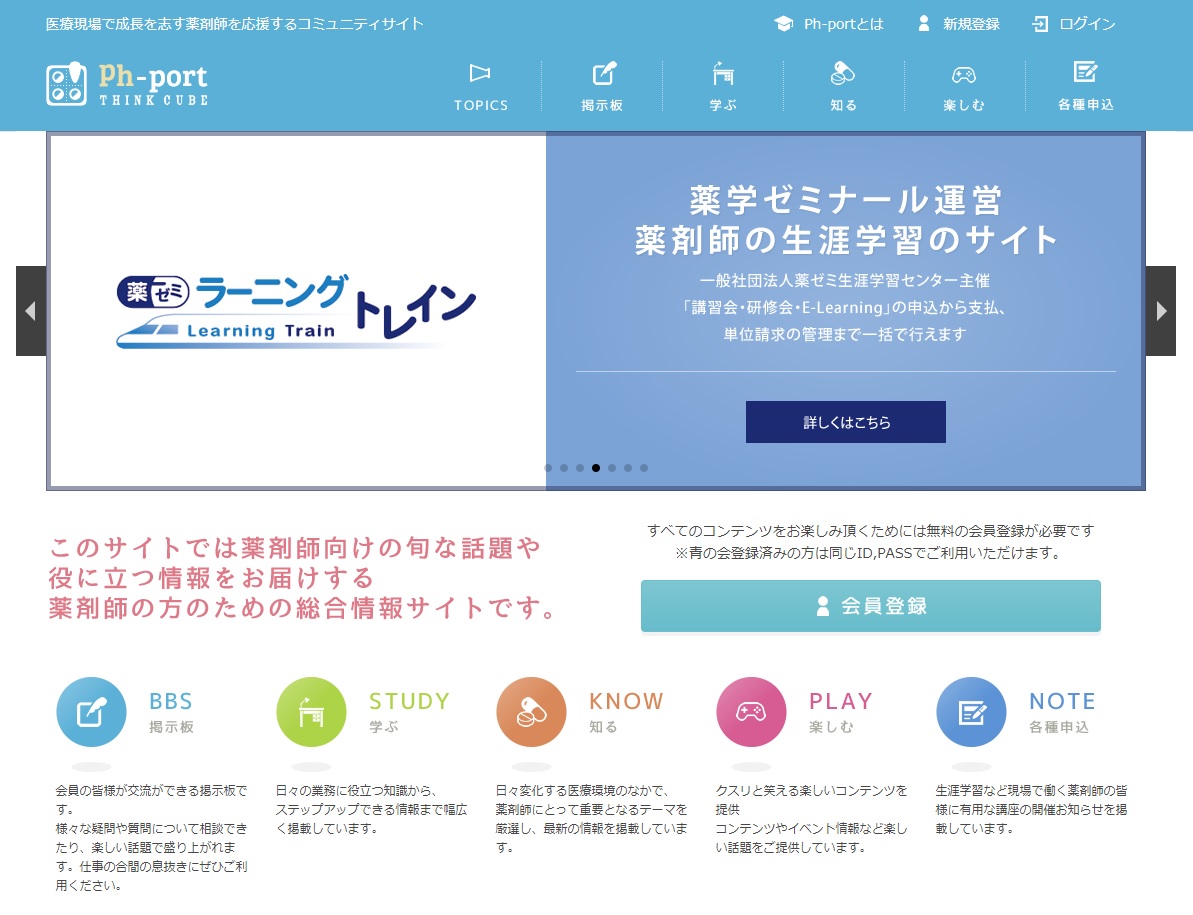Click the BBS heading text

[x=171, y=701]
